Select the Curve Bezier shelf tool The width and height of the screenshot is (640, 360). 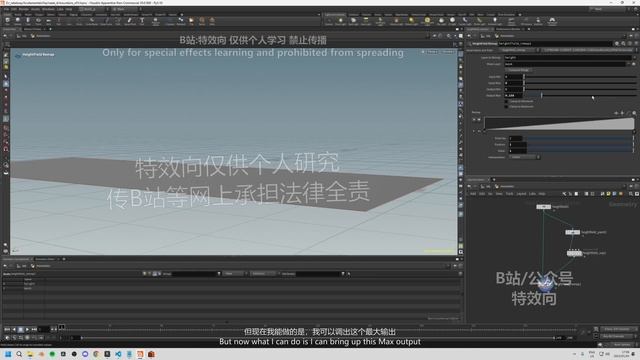pos(91,21)
